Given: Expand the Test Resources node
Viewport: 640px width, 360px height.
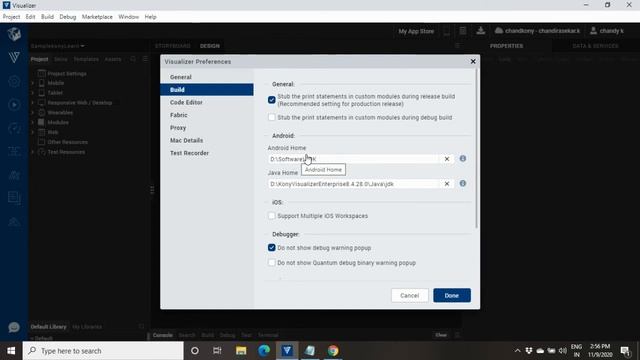Looking at the screenshot, I should (x=33, y=152).
